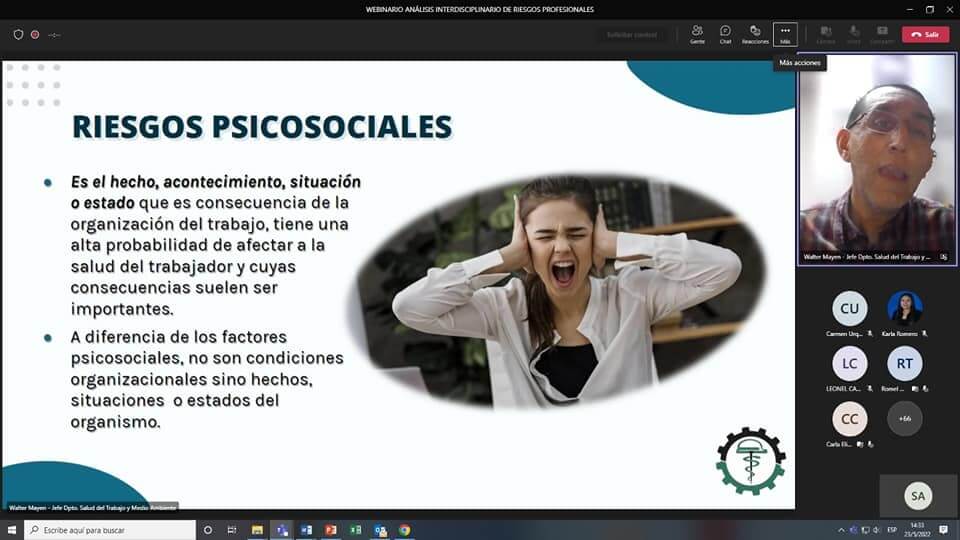The height and width of the screenshot is (540, 960).
Task: Click the shield security icon
Action: pos(18,35)
